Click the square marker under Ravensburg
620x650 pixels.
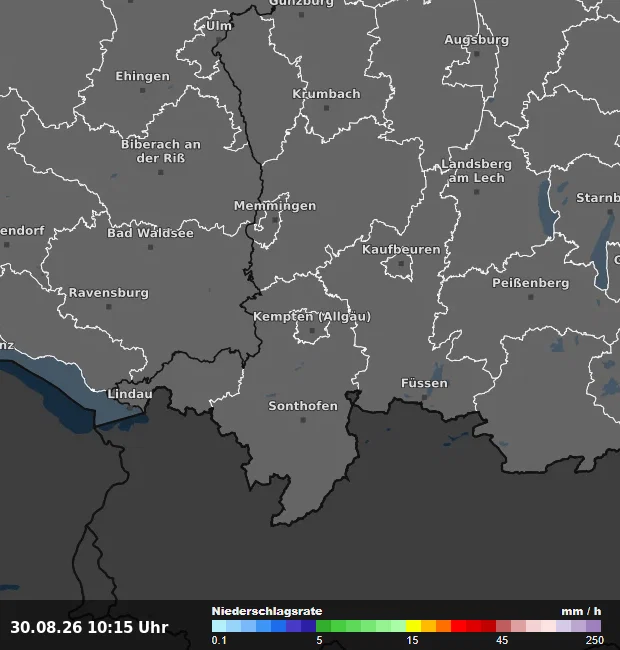[109, 307]
